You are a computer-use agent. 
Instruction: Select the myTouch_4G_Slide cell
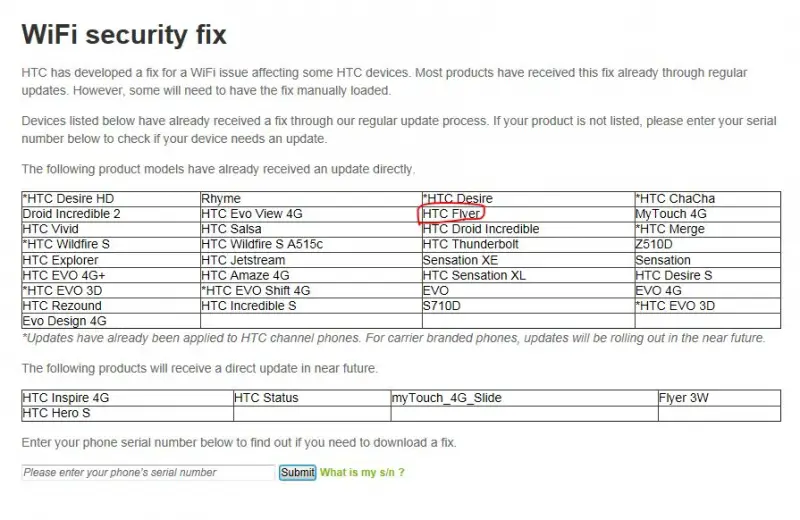[524, 398]
